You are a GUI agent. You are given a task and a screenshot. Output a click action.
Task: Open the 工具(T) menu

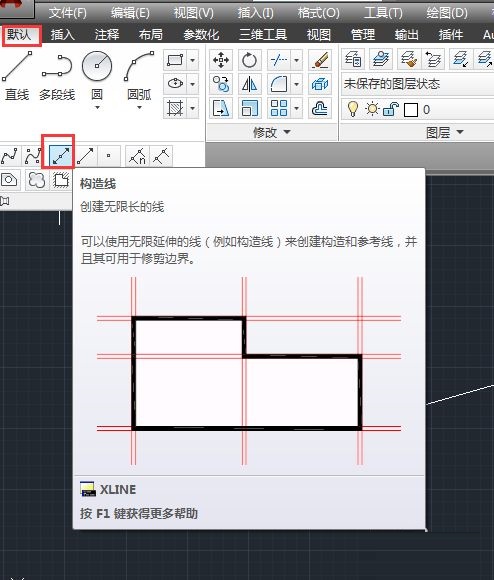[383, 13]
